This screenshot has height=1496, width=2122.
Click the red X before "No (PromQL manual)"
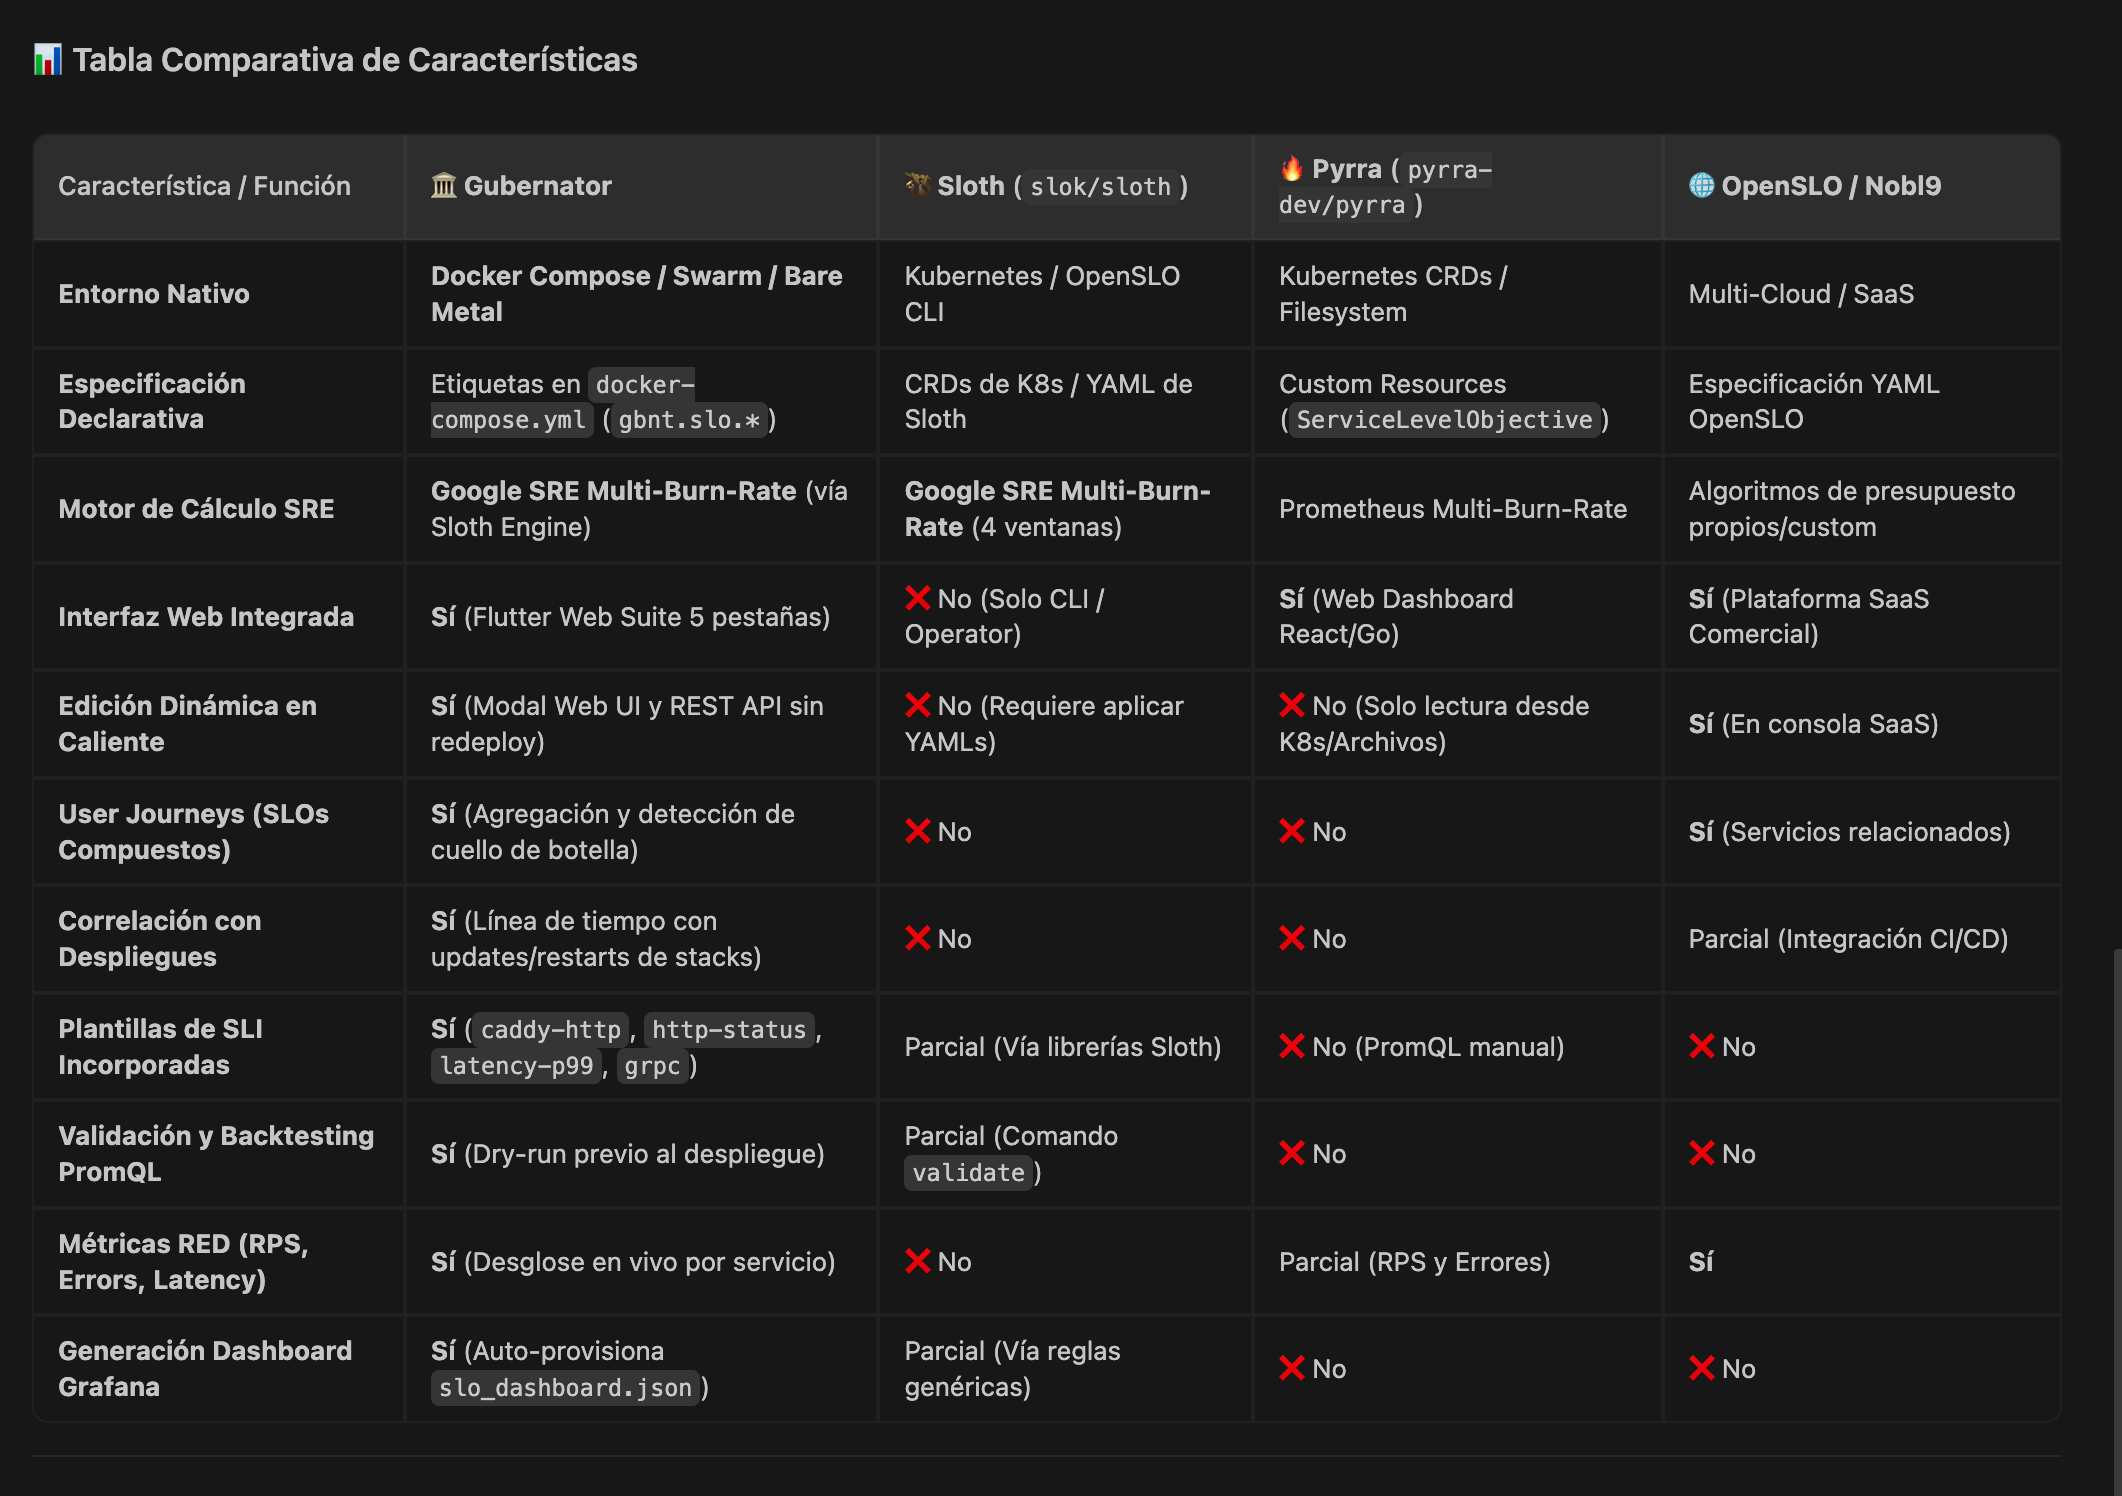click(1292, 1046)
